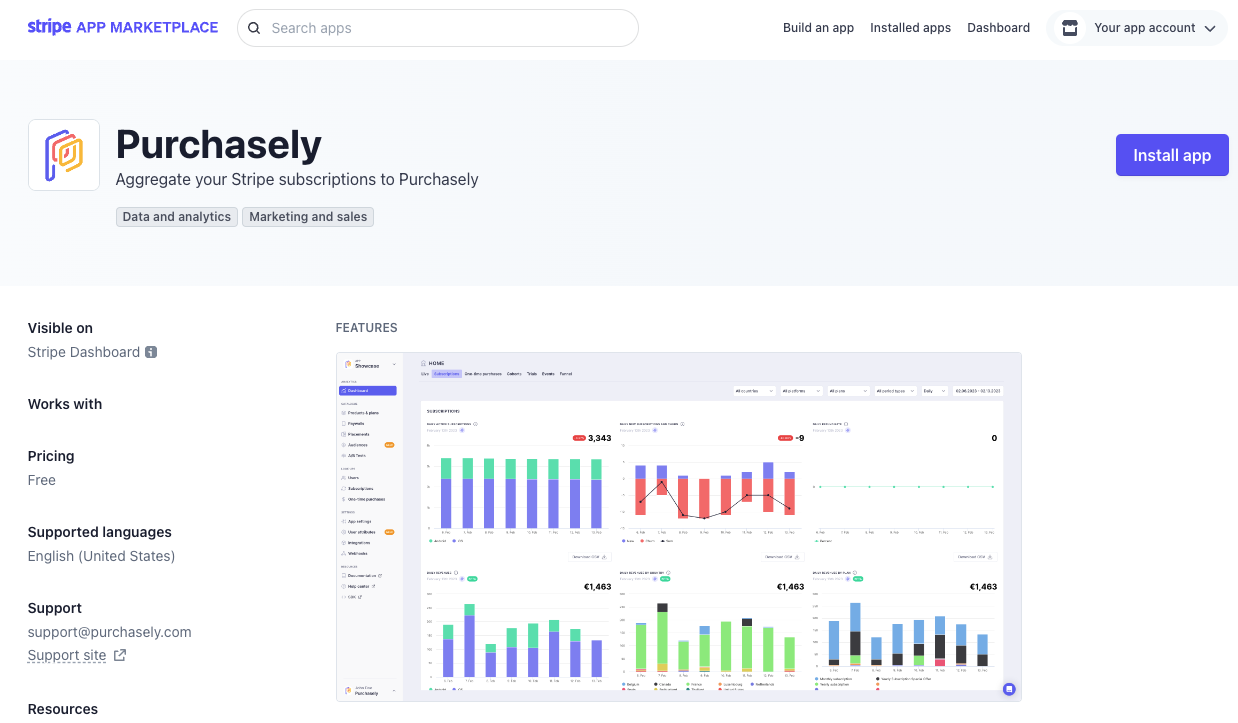Click the 'Free' pricing value
Image resolution: width=1238 pixels, height=723 pixels.
tap(42, 480)
